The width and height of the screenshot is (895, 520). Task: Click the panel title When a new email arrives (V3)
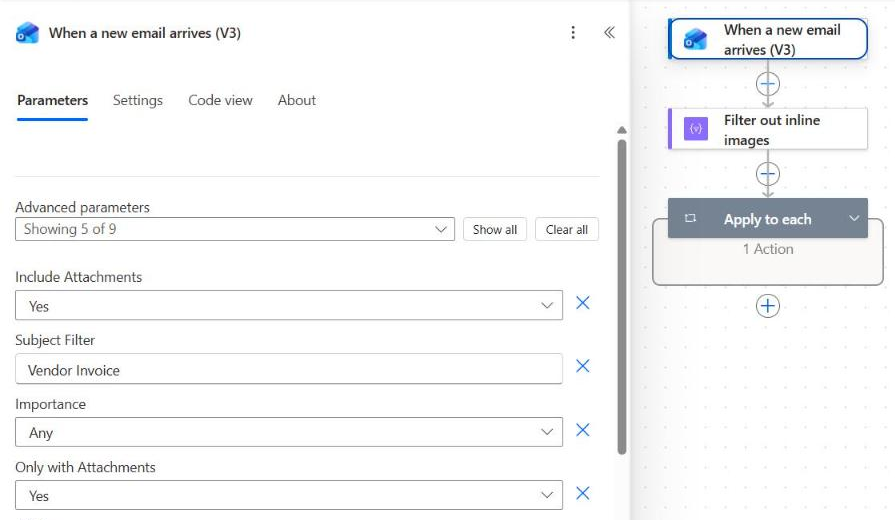(145, 33)
